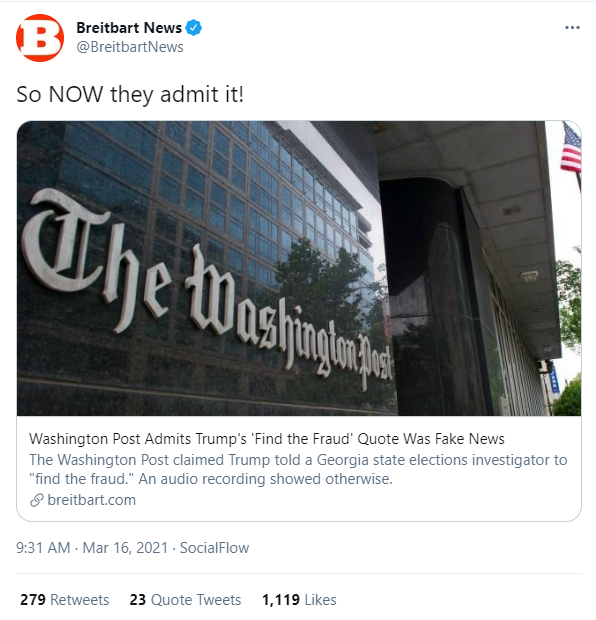Click the American flag in the photo
Screen dimensions: 596x620
click(571, 149)
